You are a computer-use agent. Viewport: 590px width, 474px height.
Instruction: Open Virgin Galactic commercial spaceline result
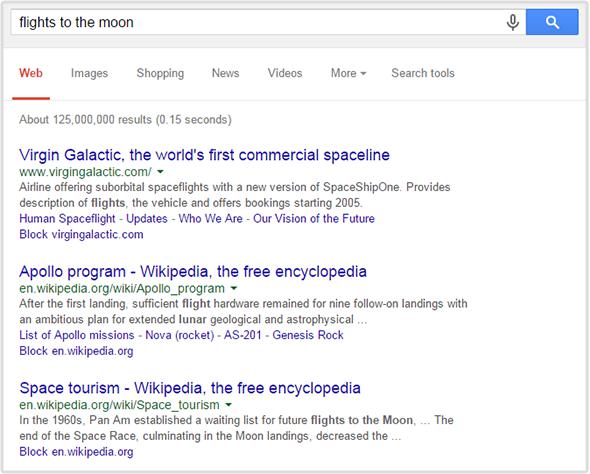204,155
